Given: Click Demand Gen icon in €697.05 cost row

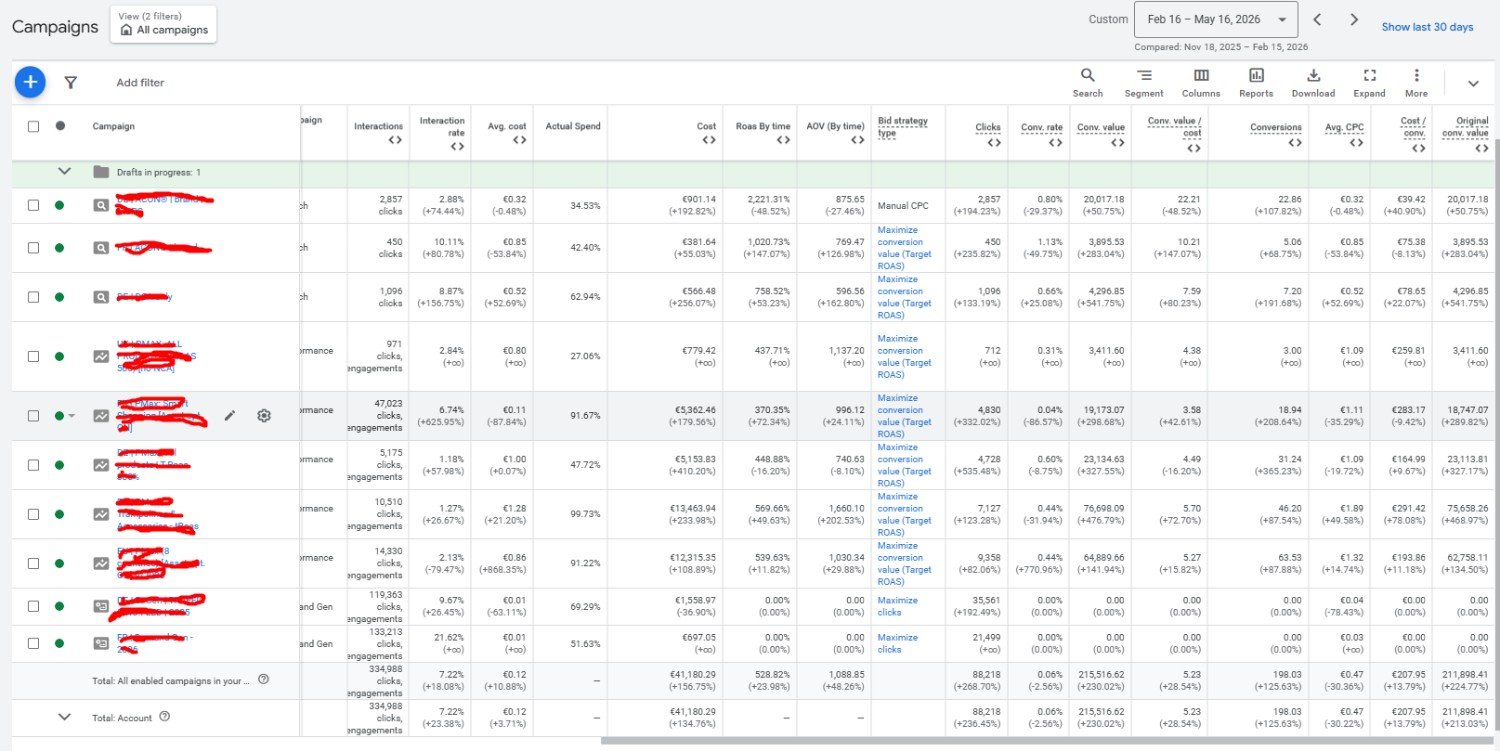Looking at the screenshot, I should [x=100, y=643].
